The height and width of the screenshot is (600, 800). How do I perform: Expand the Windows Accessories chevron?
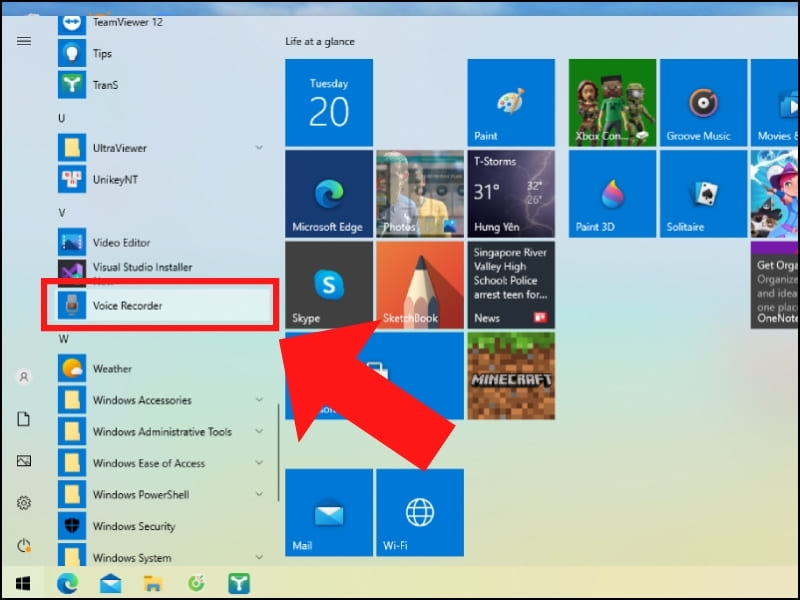pos(259,400)
